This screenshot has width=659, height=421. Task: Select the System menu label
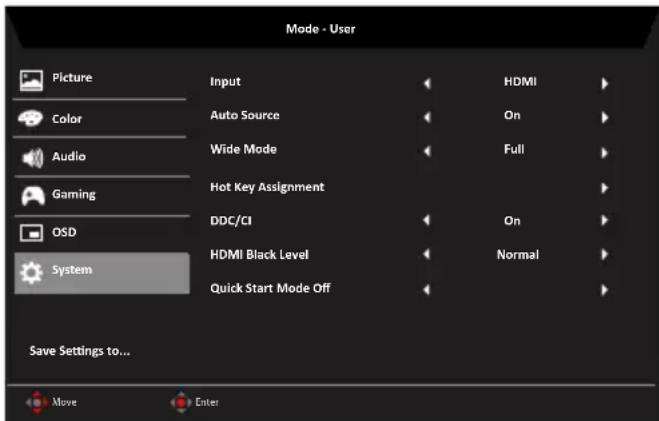coord(72,269)
